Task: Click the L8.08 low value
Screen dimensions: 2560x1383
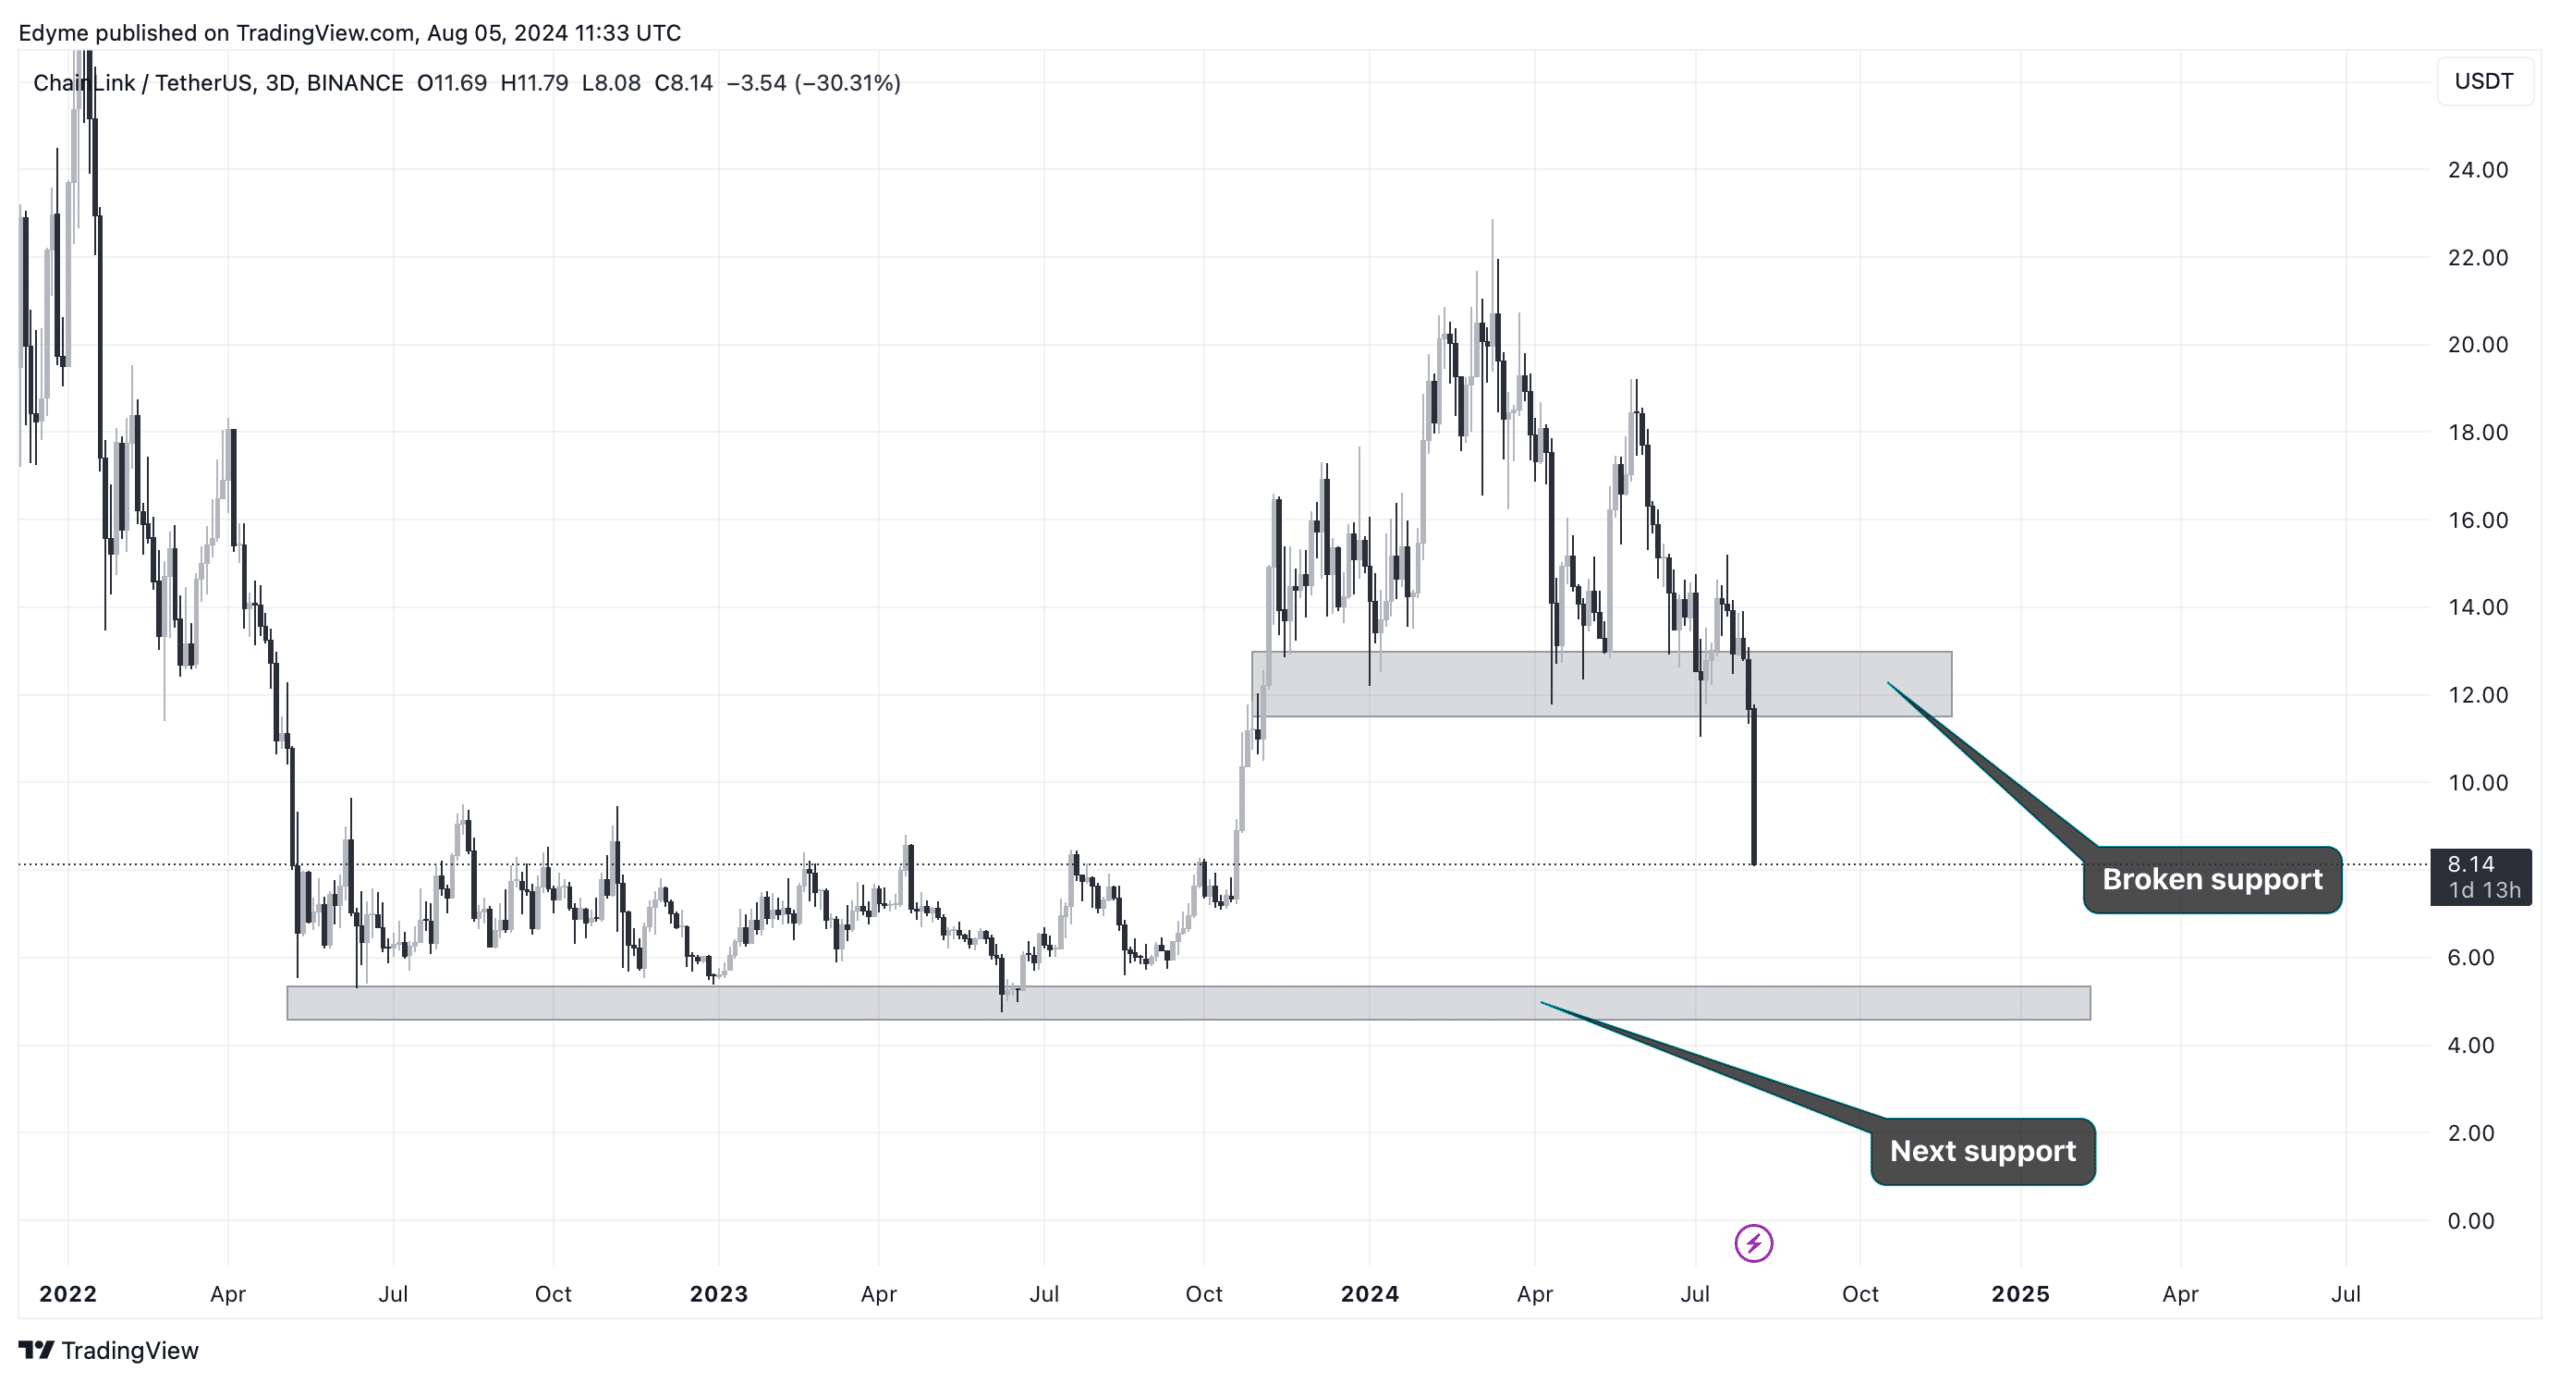Action: pos(611,83)
